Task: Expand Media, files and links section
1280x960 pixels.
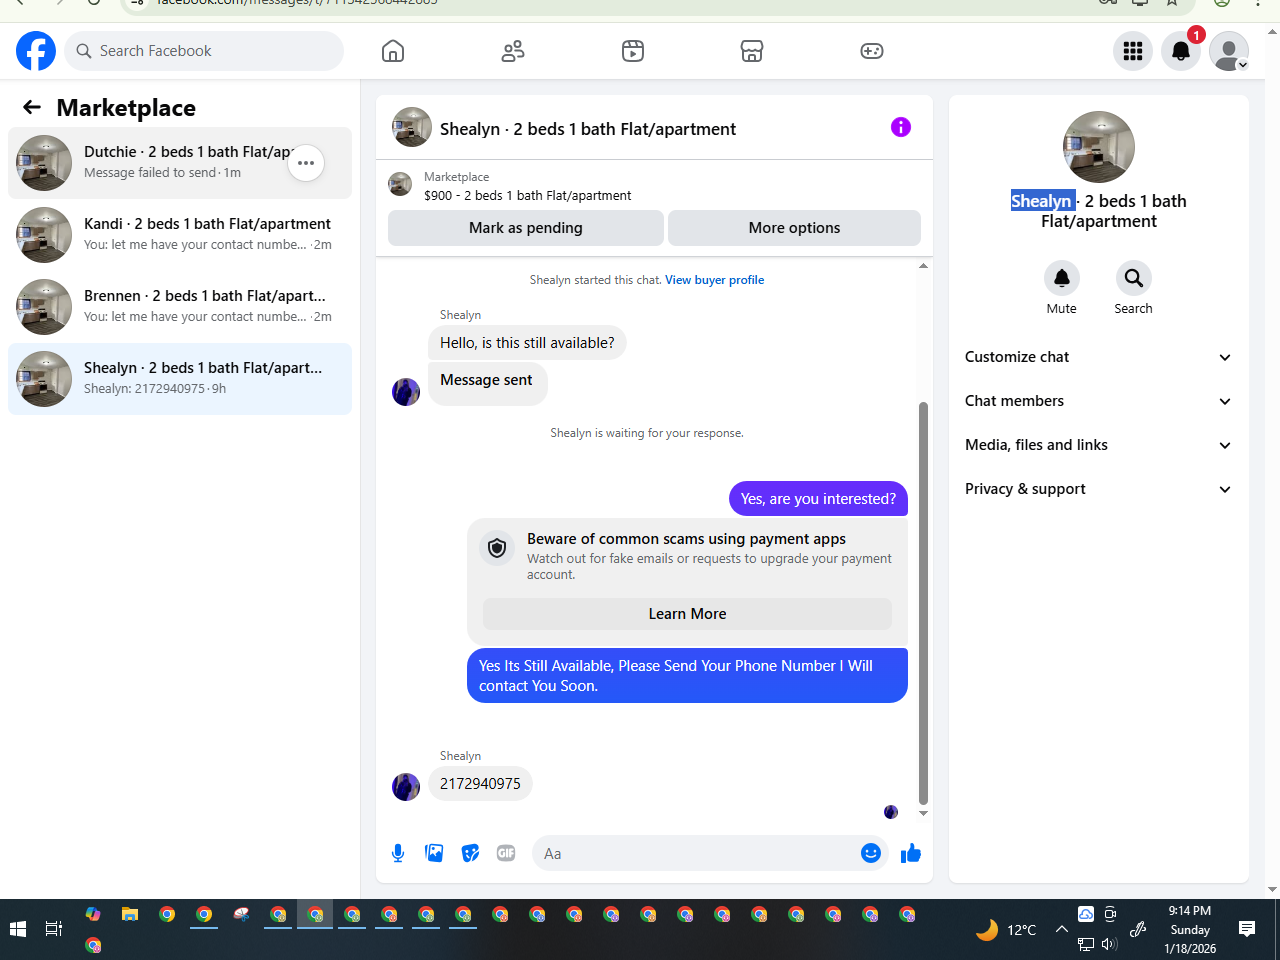Action: click(1099, 445)
